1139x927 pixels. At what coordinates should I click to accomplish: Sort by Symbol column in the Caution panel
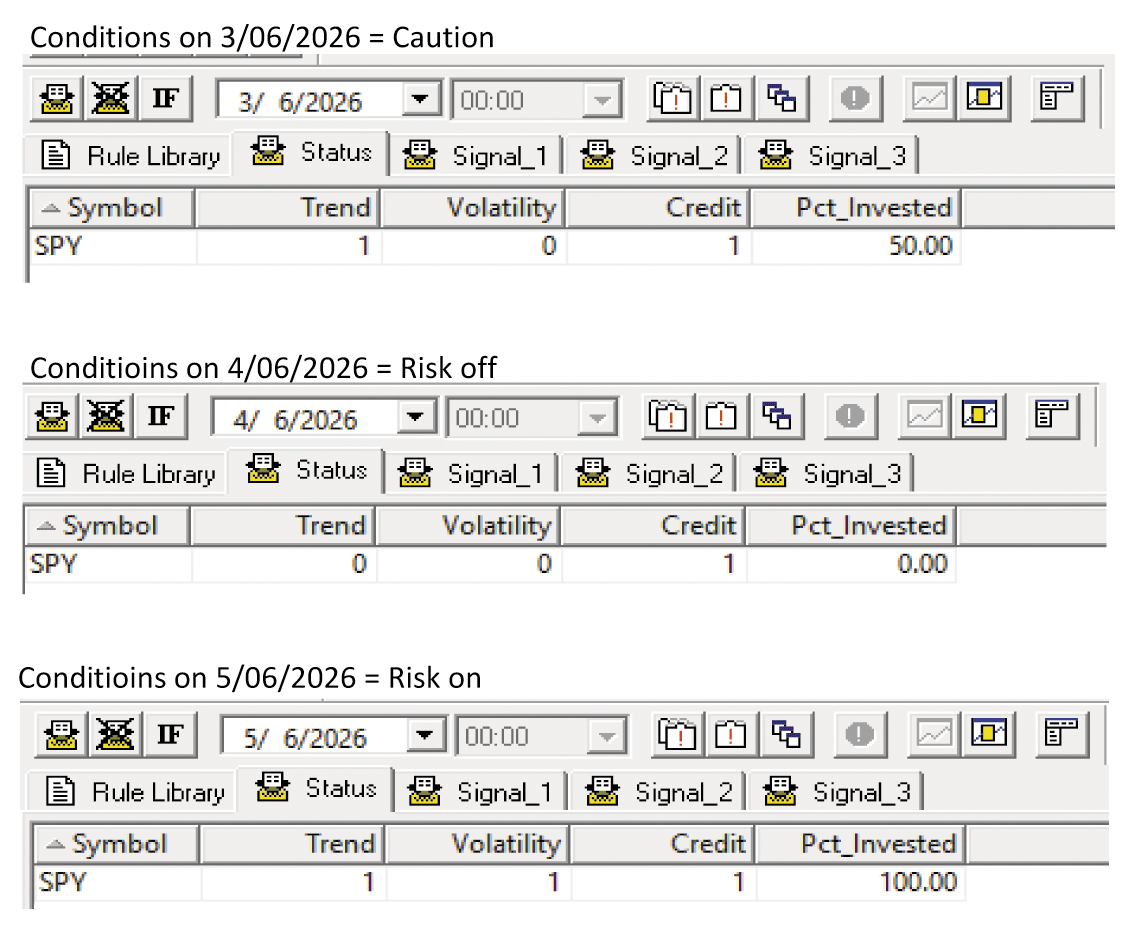113,208
